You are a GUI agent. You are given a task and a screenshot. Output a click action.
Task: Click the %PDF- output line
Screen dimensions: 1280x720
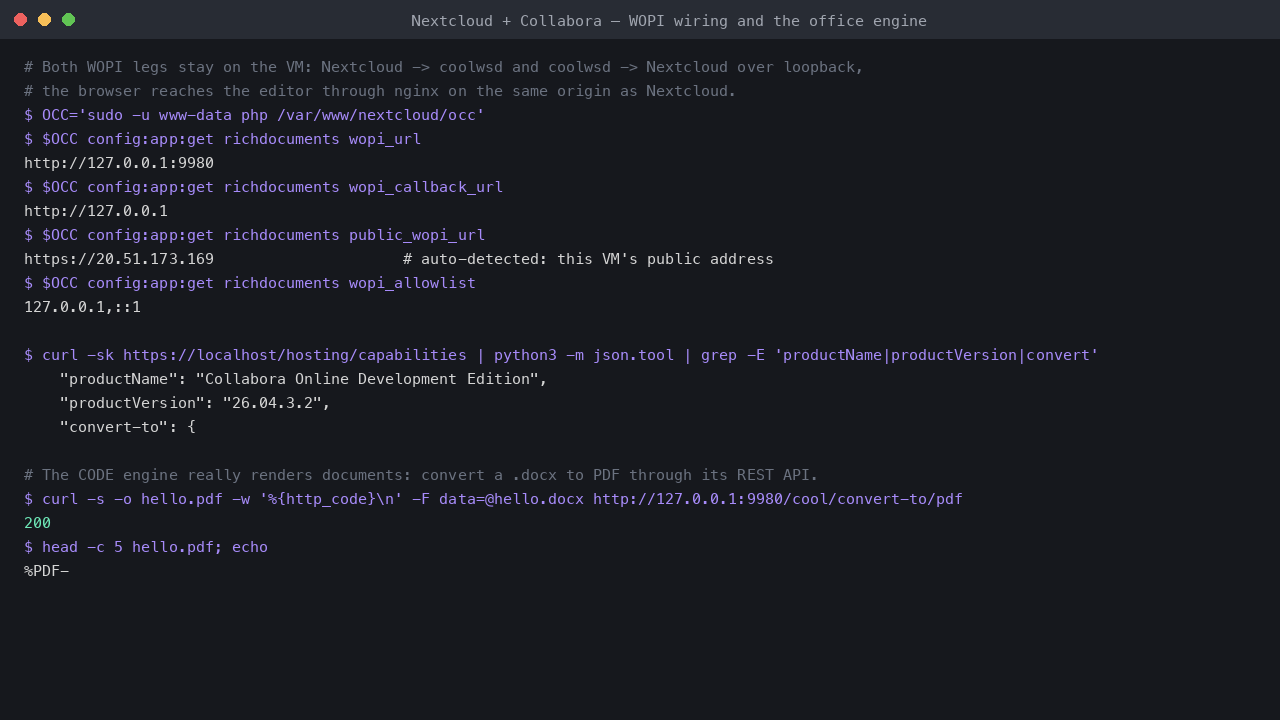point(46,571)
